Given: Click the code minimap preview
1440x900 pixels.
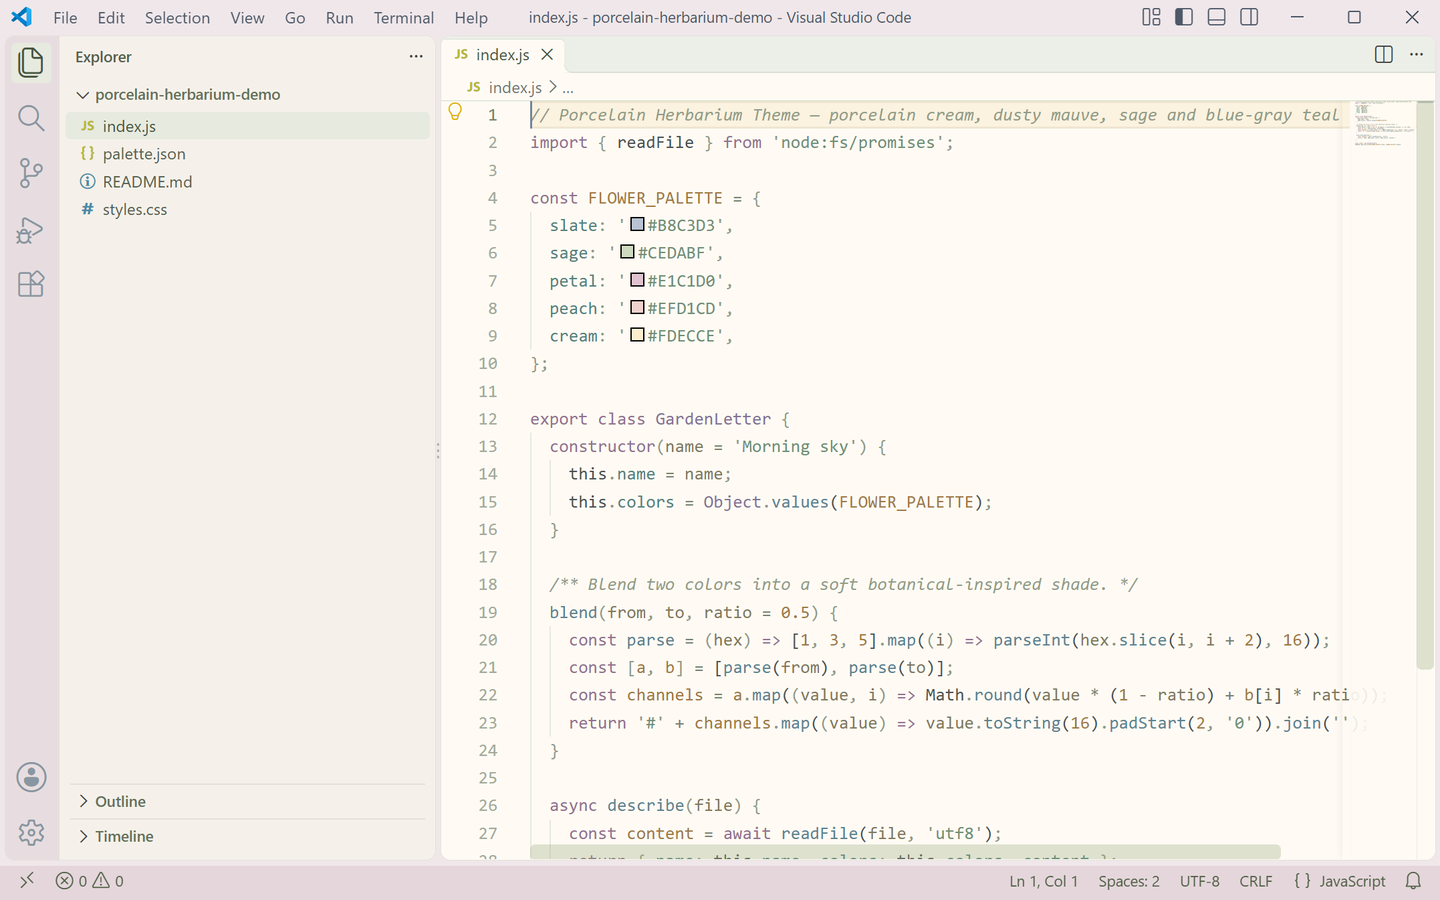Looking at the screenshot, I should (x=1385, y=124).
